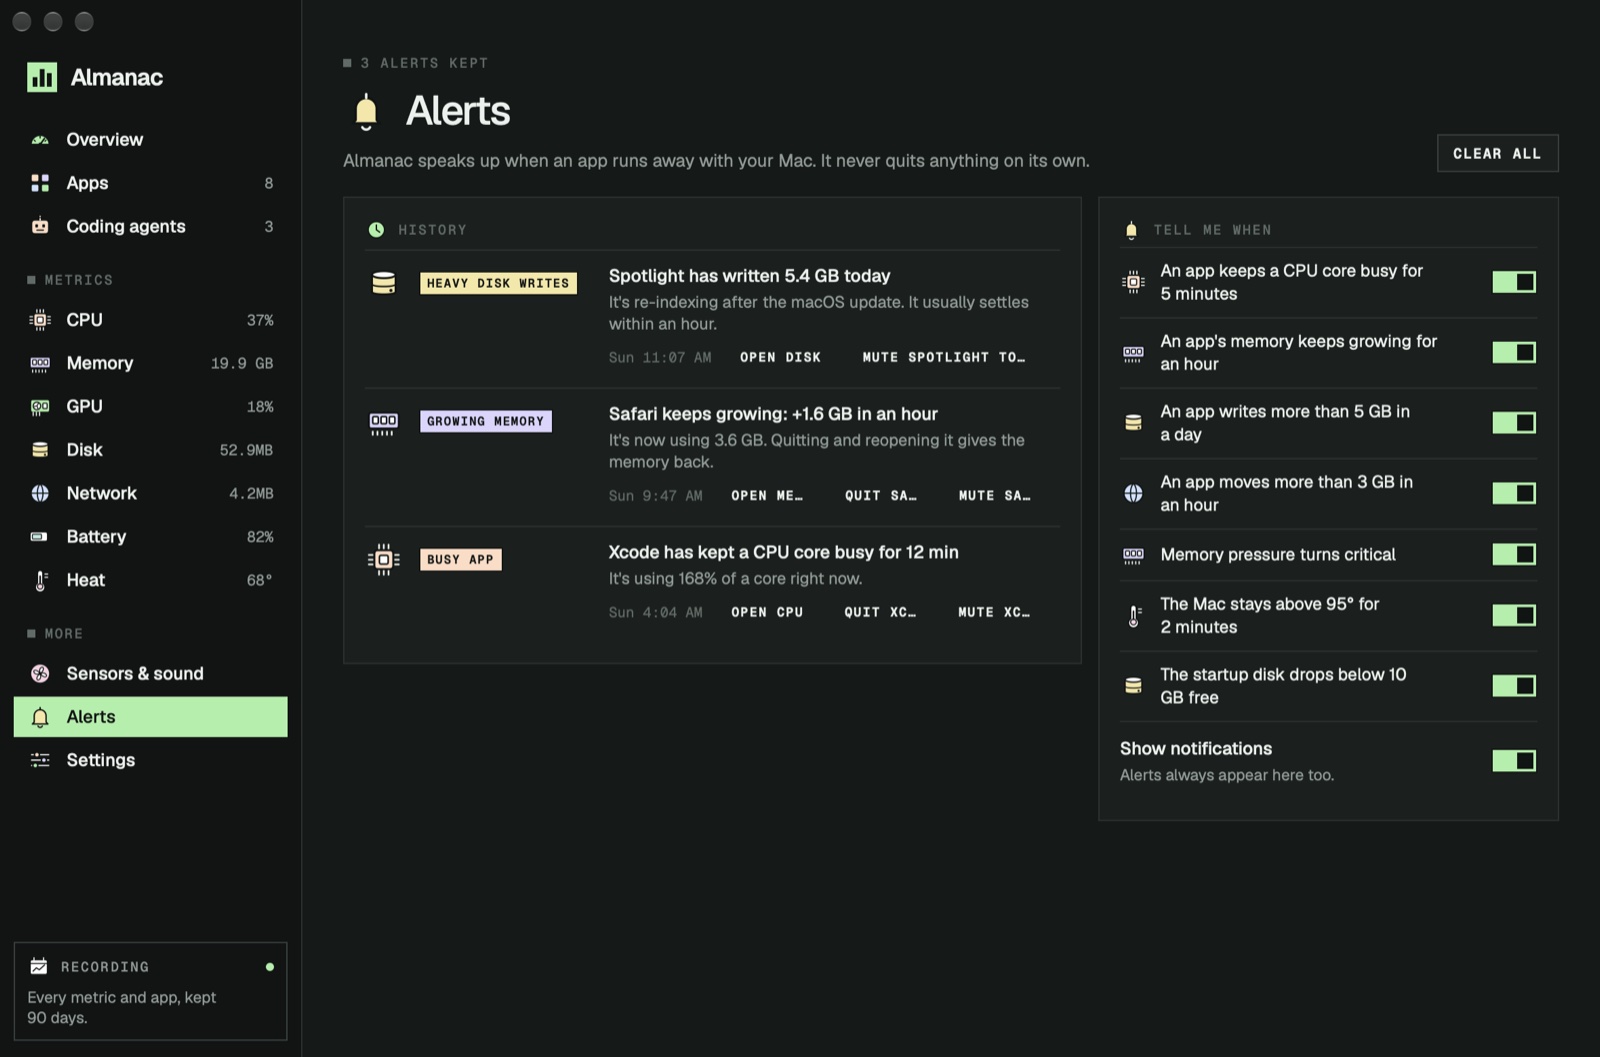Click the Disk 52.9MB value in sidebar

(246, 450)
